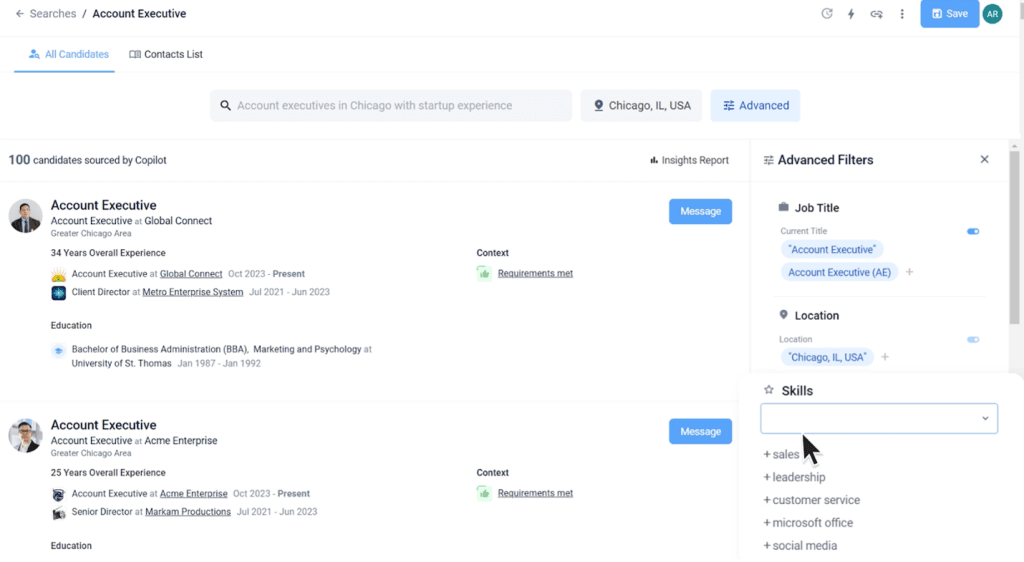1024x562 pixels.
Task: Toggle the Location filter switch
Action: coord(973,339)
